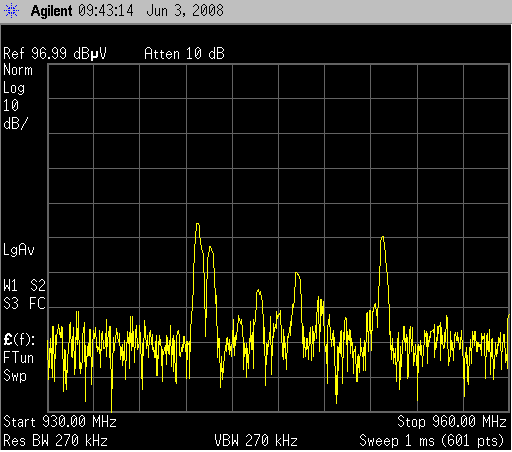Select the 10 dB/ scale division label
Viewport: 512px width, 452px height.
tap(15, 115)
